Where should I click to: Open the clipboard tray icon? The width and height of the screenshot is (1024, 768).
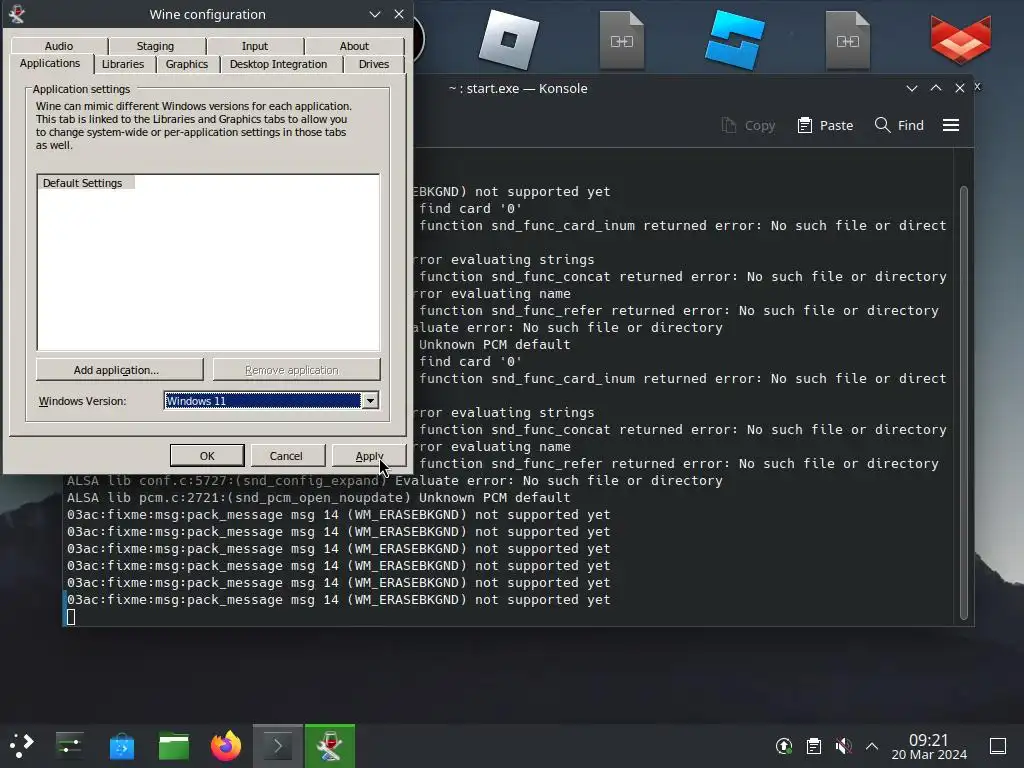tap(814, 745)
